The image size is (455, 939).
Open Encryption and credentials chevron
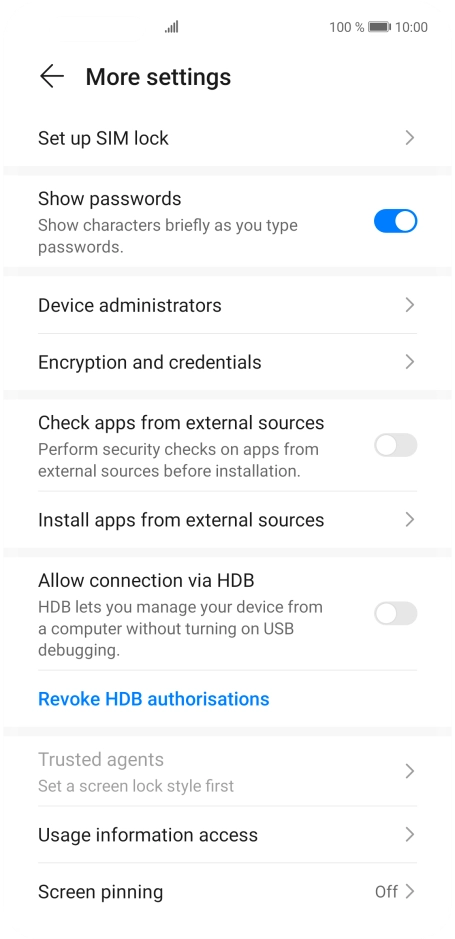pyautogui.click(x=410, y=362)
